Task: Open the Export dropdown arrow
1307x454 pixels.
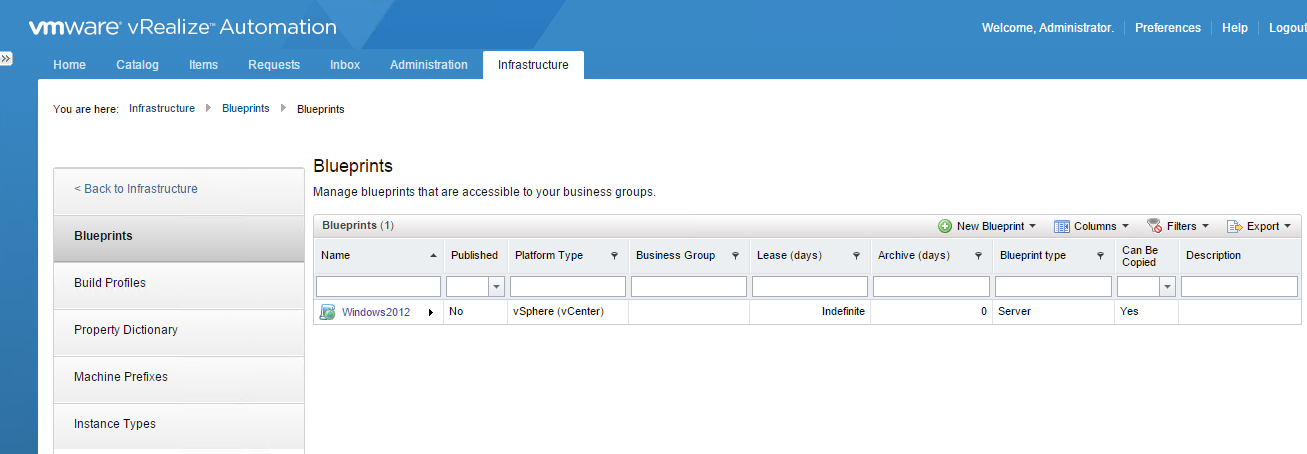Action: click(x=1288, y=226)
